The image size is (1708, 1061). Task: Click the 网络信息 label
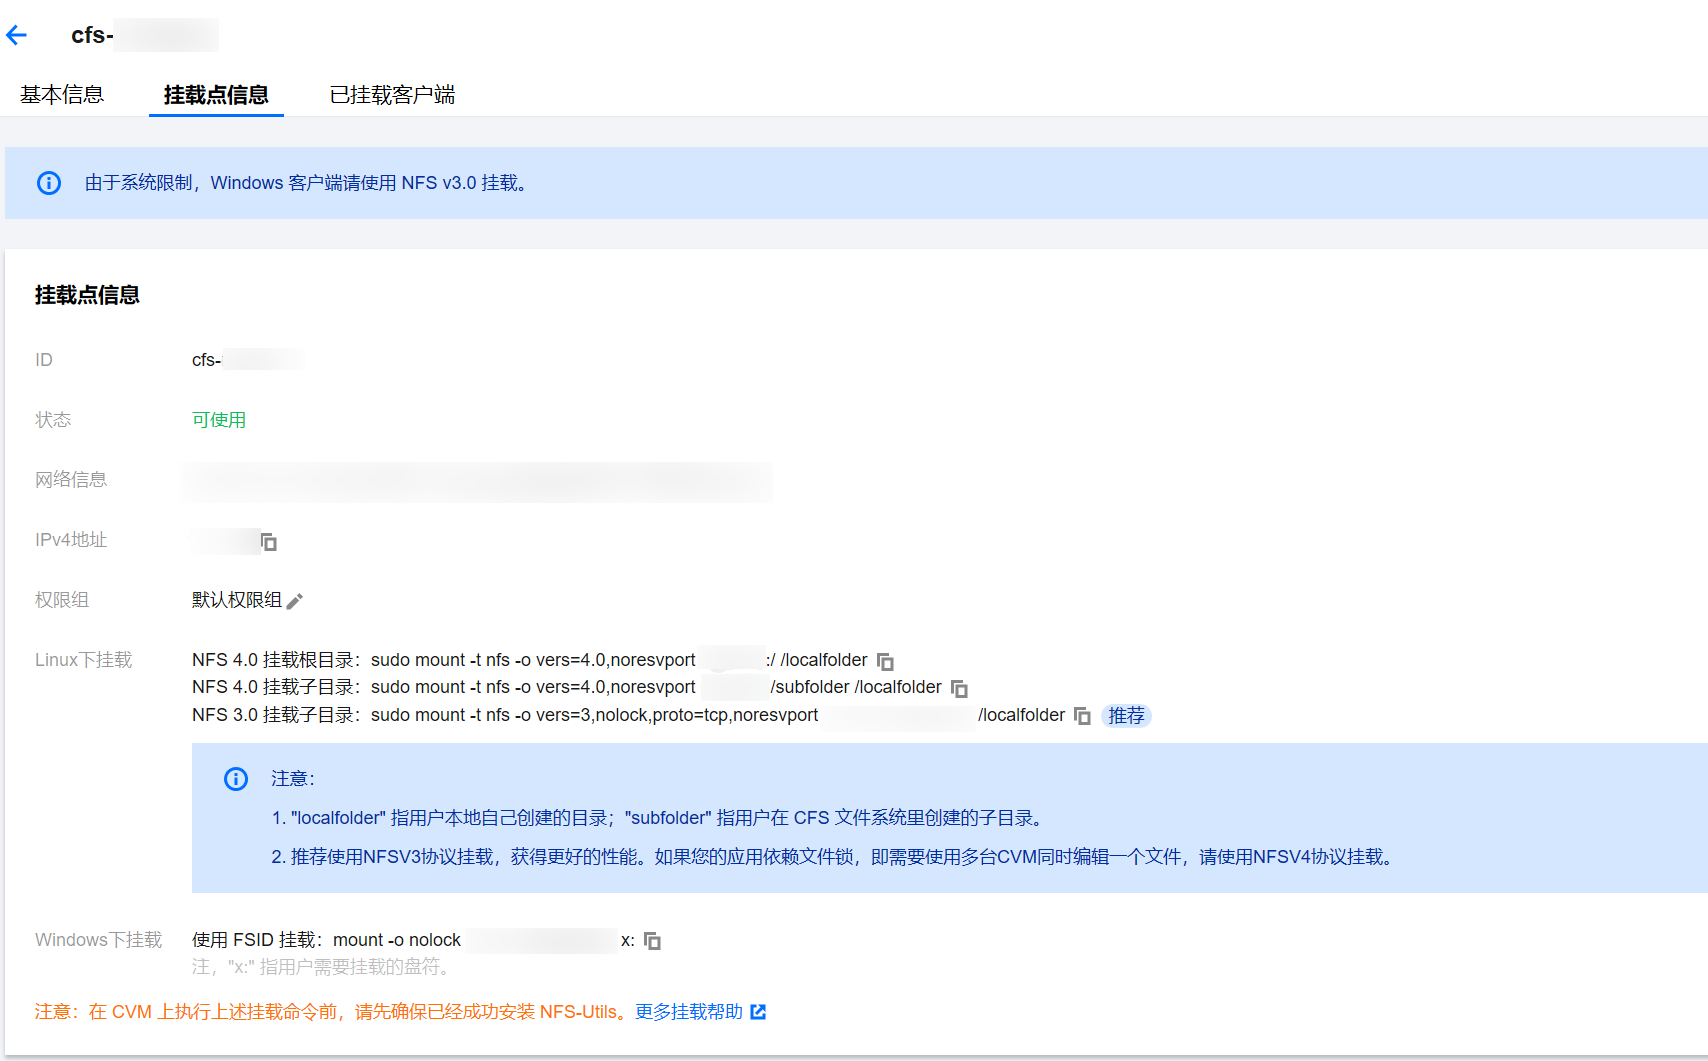tap(71, 480)
